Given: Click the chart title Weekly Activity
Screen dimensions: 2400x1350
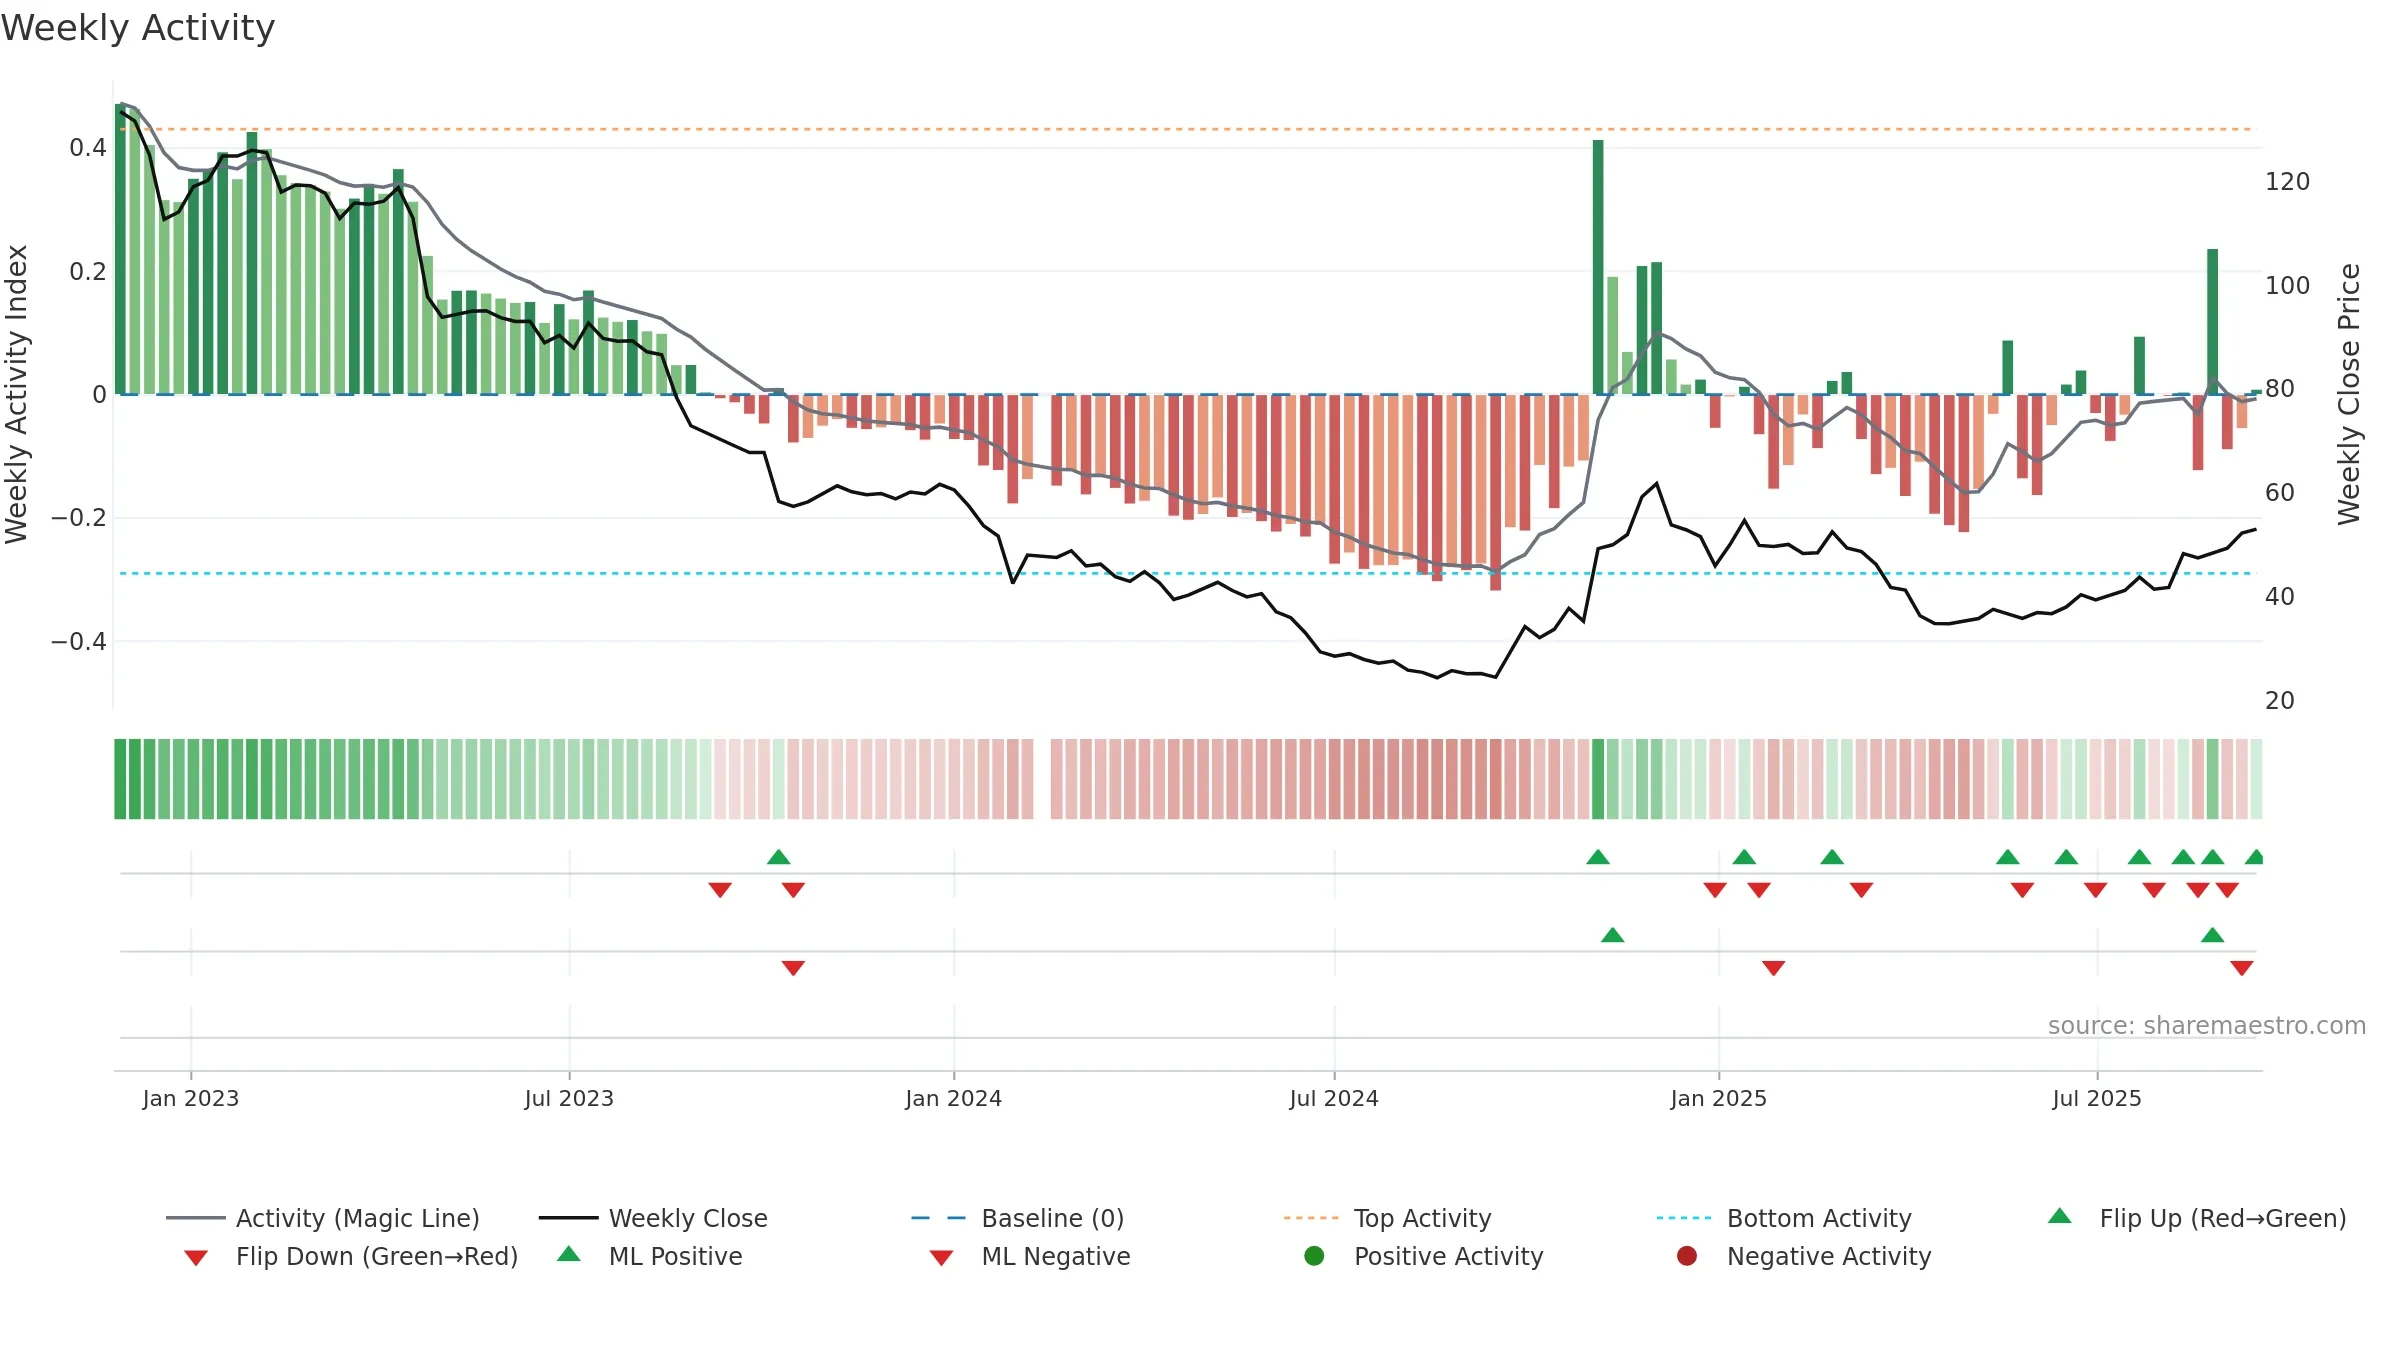Looking at the screenshot, I should pos(138,28).
